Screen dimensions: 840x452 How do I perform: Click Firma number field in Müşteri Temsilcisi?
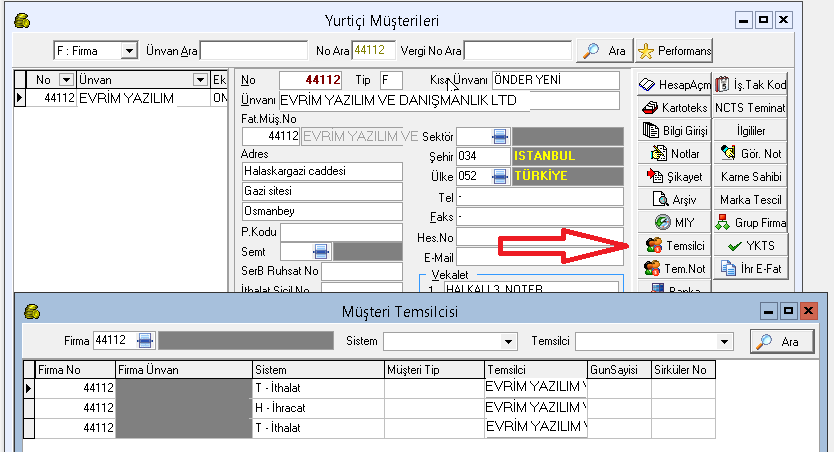115,341
